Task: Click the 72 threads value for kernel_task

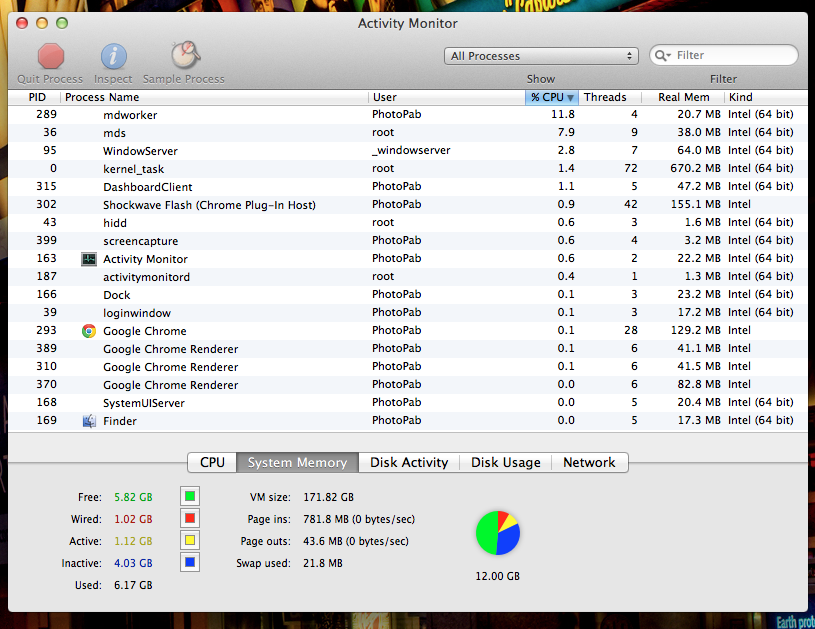Action: coord(630,168)
